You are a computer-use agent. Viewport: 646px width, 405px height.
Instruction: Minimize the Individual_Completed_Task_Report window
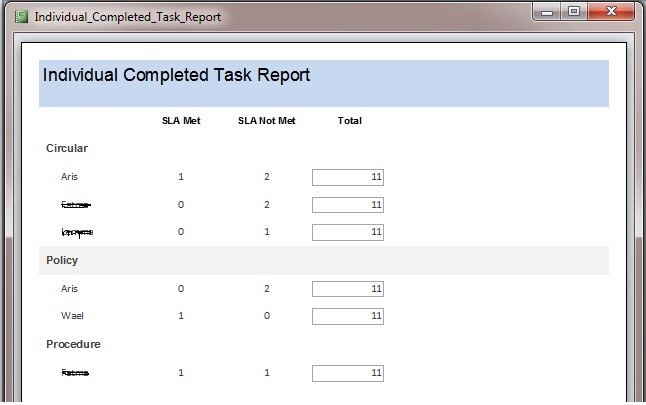pos(547,12)
